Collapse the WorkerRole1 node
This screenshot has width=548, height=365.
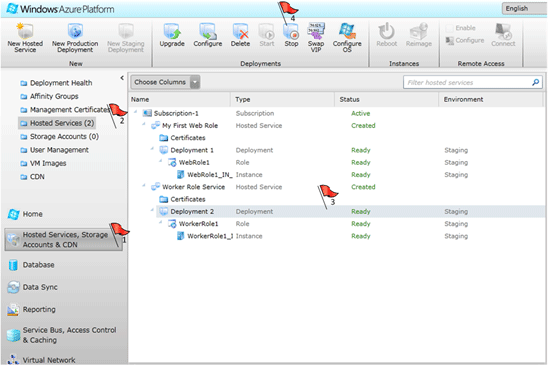160,222
